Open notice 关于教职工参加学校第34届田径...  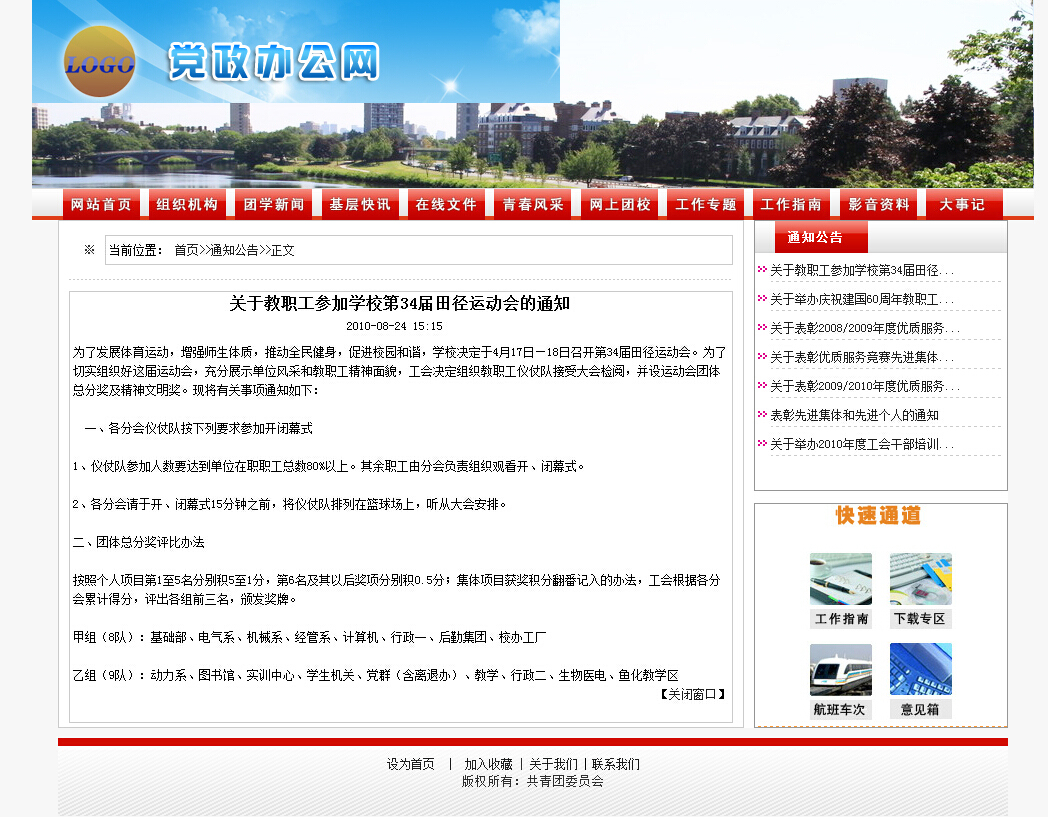pos(862,270)
